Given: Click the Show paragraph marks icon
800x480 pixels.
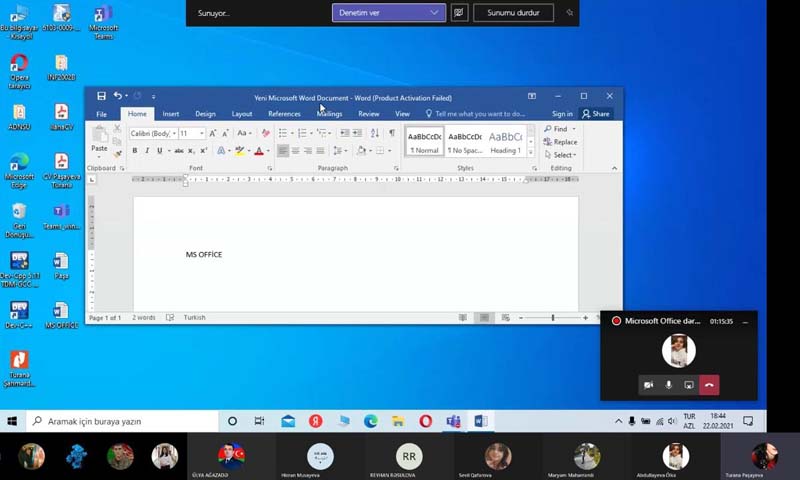Looking at the screenshot, I should pos(391,133).
